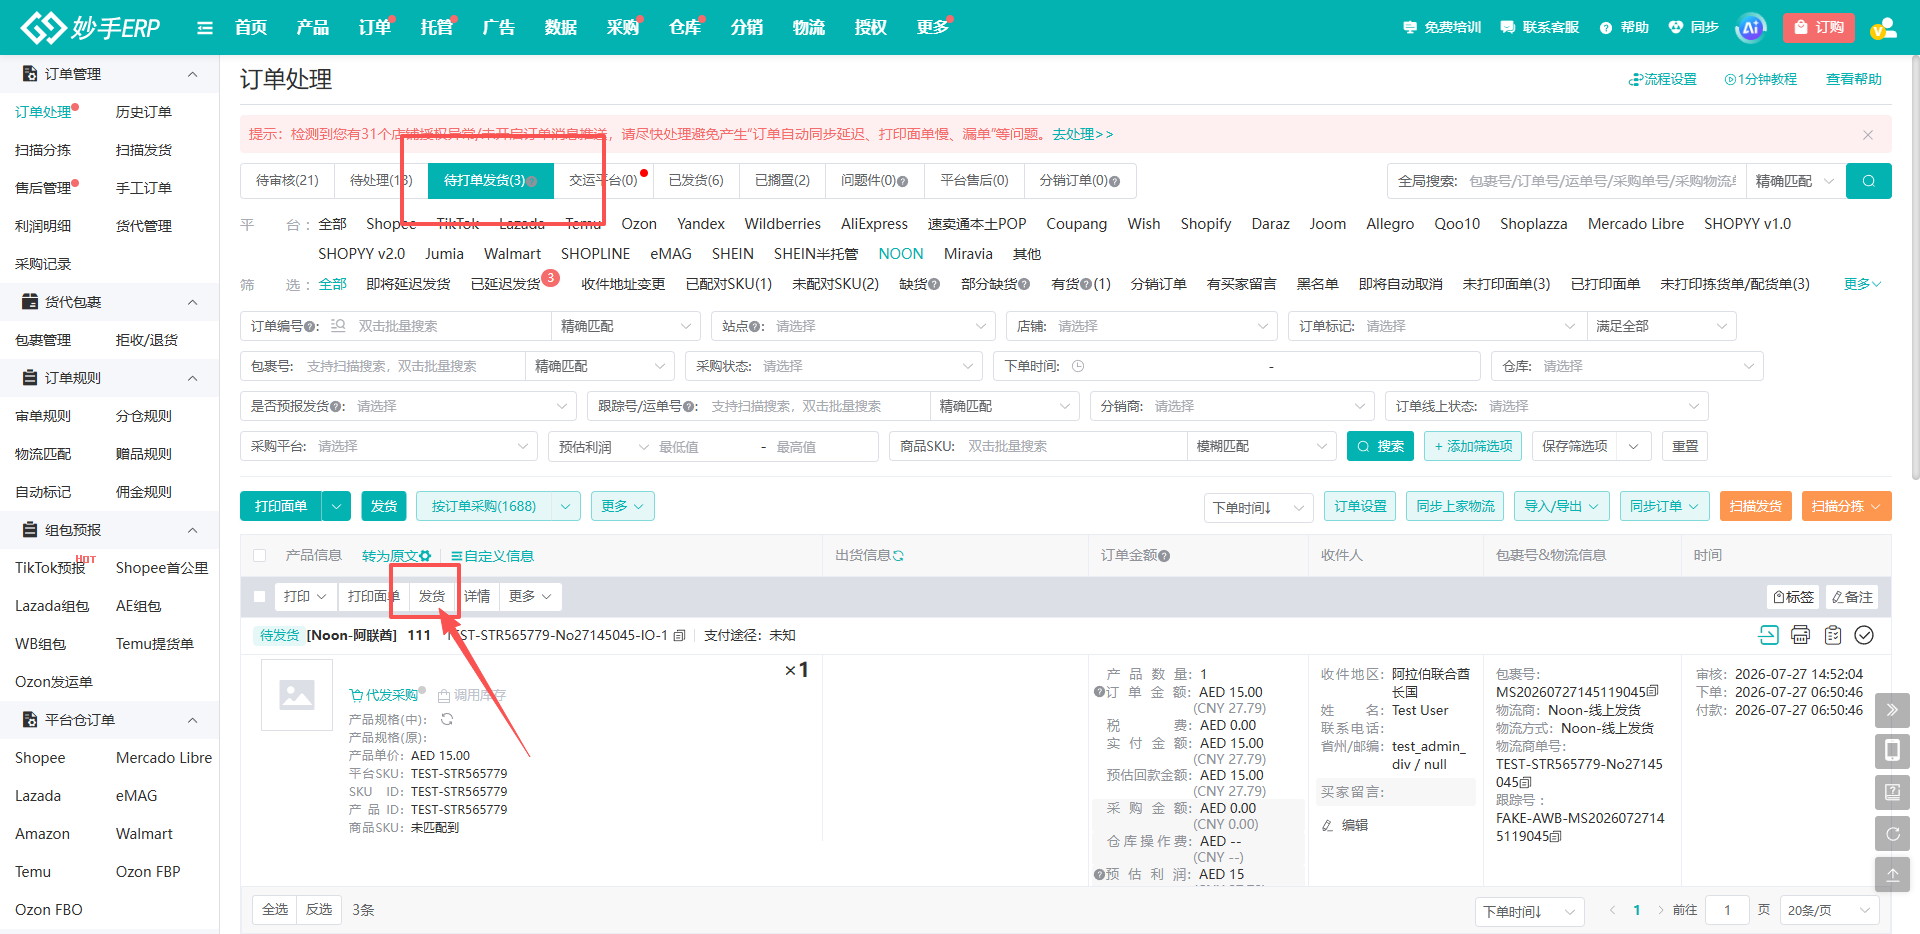Click the 代发采购 link
Screen dimensions: 1920x934
pos(384,695)
